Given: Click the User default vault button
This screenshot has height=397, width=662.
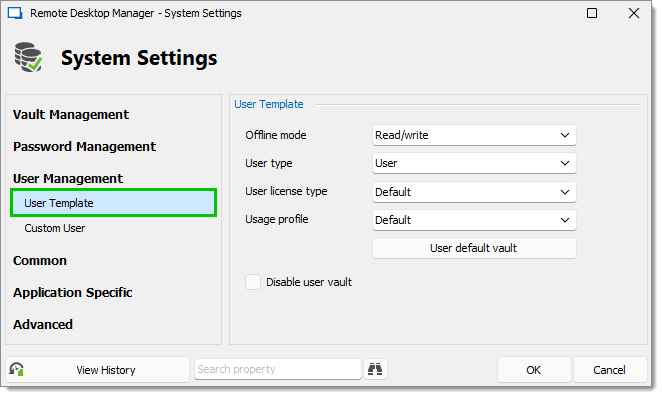Looking at the screenshot, I should tap(474, 248).
